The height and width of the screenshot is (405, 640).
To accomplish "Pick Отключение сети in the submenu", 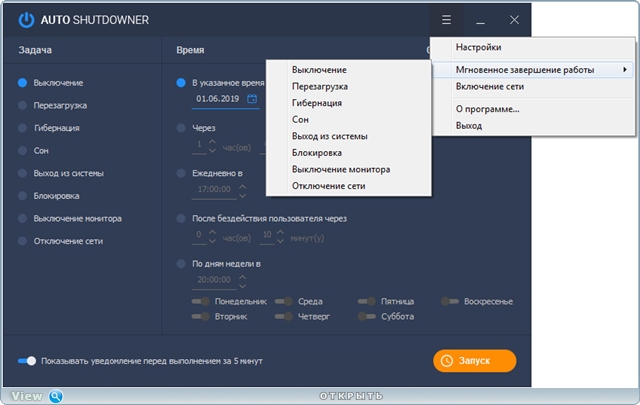I will click(349, 186).
